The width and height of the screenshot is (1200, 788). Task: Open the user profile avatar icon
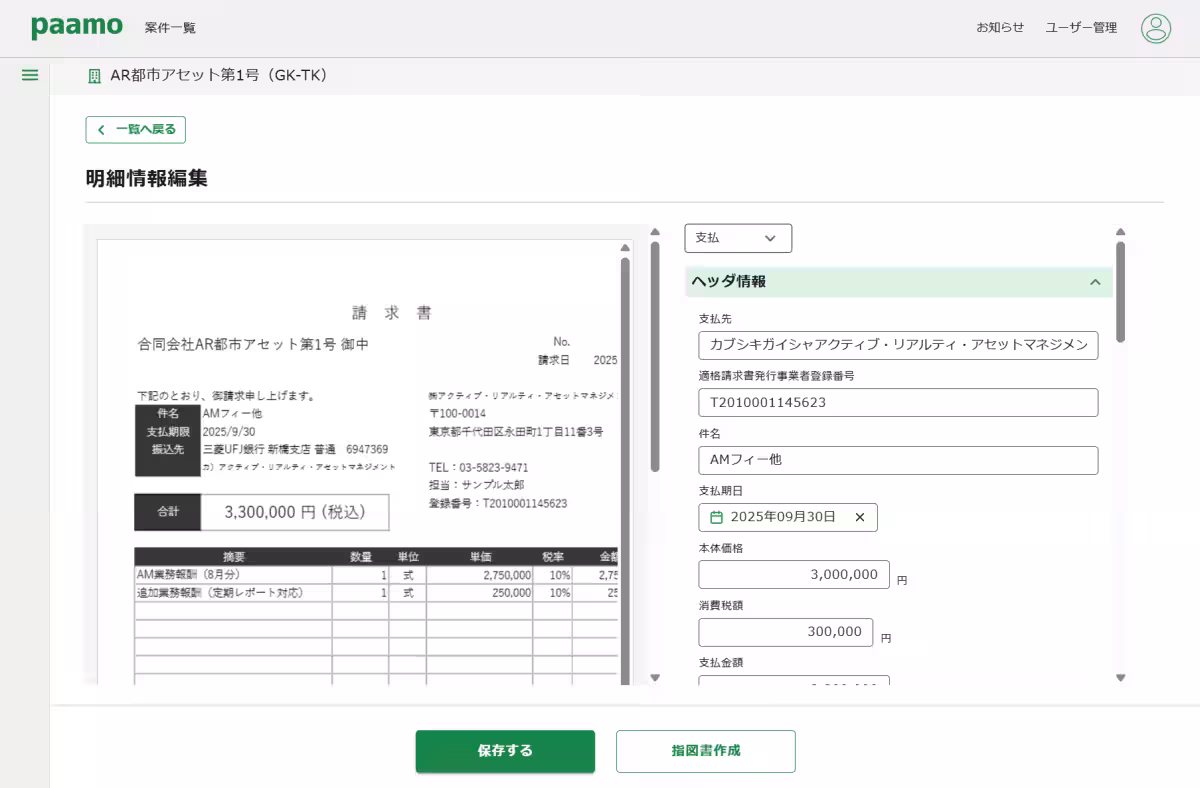pos(1155,28)
